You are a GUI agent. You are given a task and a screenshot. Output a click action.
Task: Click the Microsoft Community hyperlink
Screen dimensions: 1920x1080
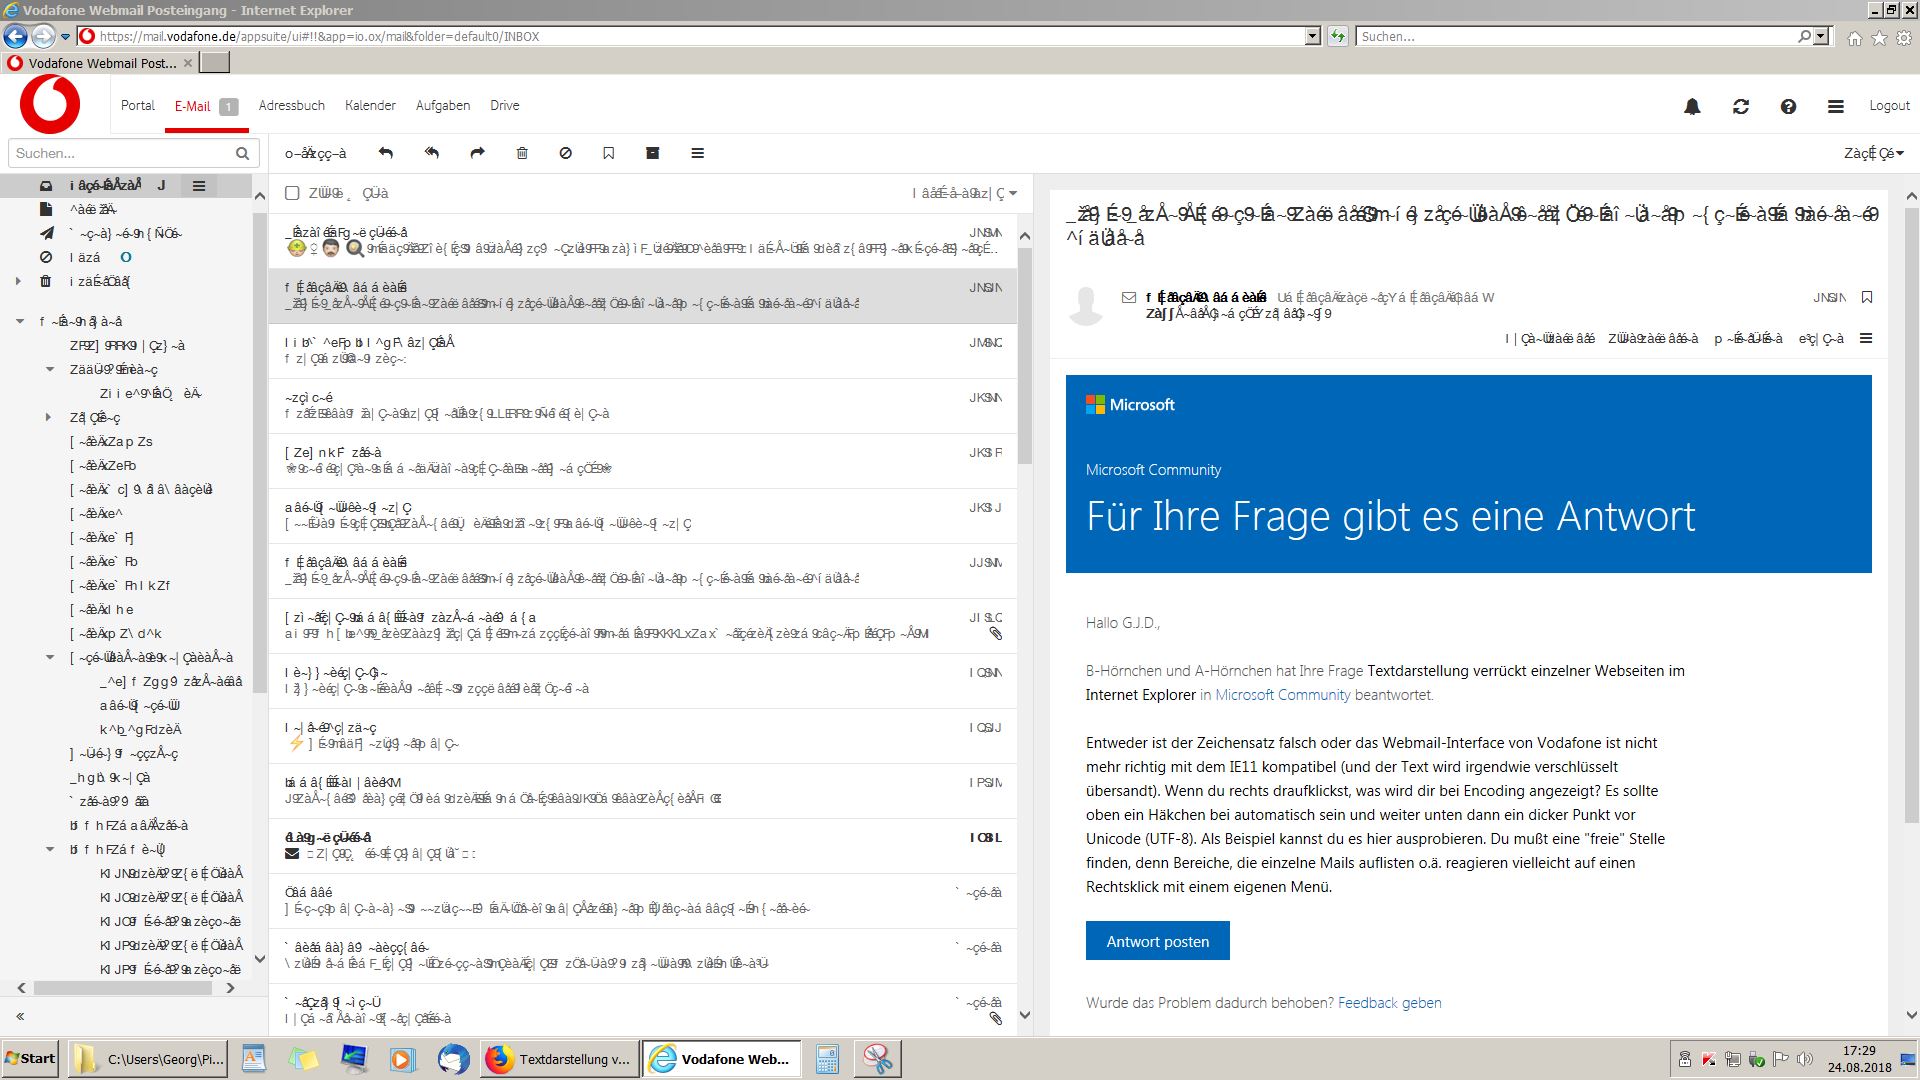tap(1279, 695)
